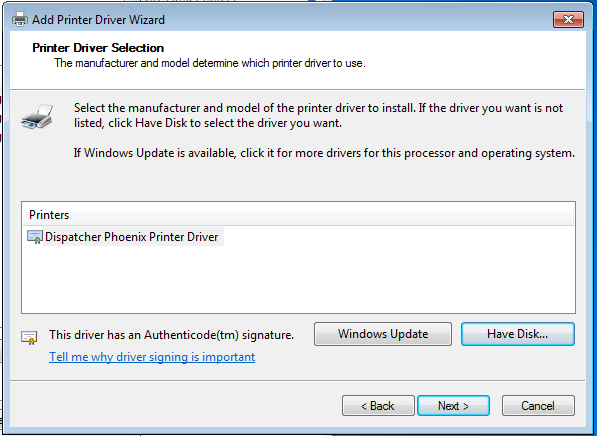Cancel the Add Printer Driver Wizard
The height and width of the screenshot is (436, 597).
538,406
